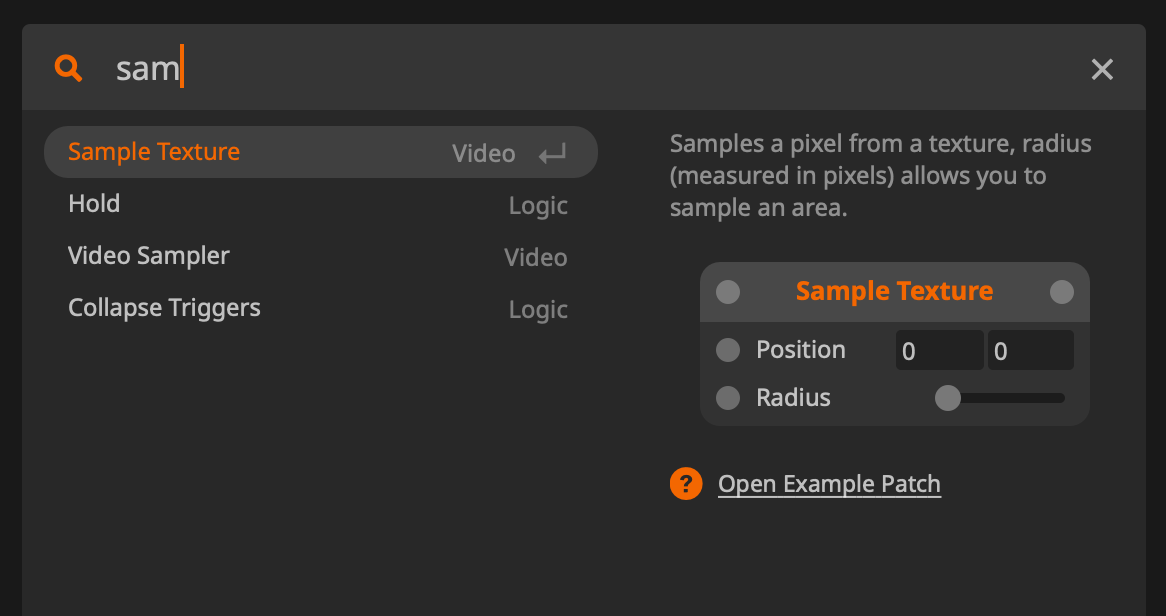
Task: Click the Sample Texture node output port
Action: (x=1062, y=292)
